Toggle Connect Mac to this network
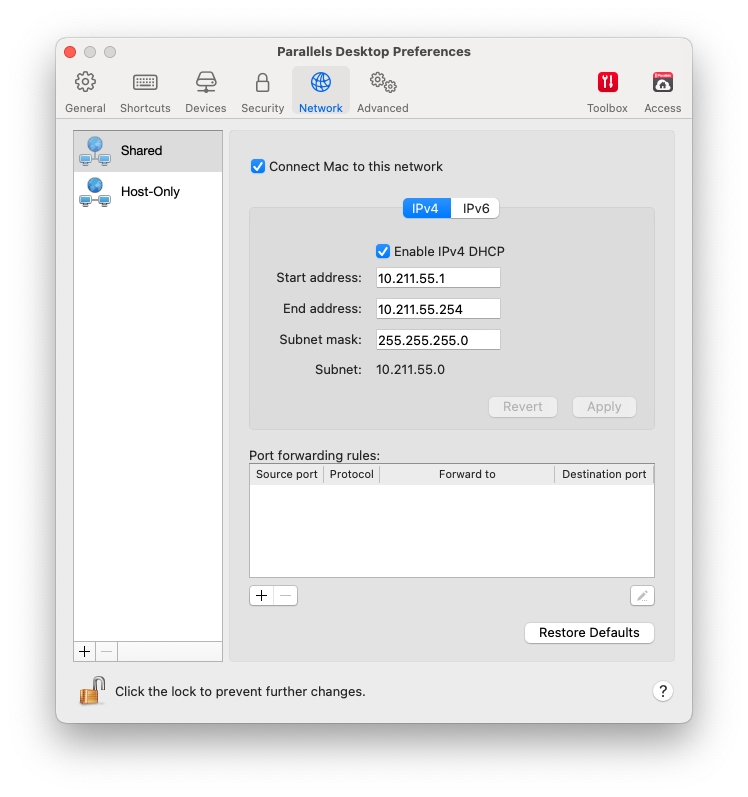This screenshot has height=797, width=748. click(258, 167)
